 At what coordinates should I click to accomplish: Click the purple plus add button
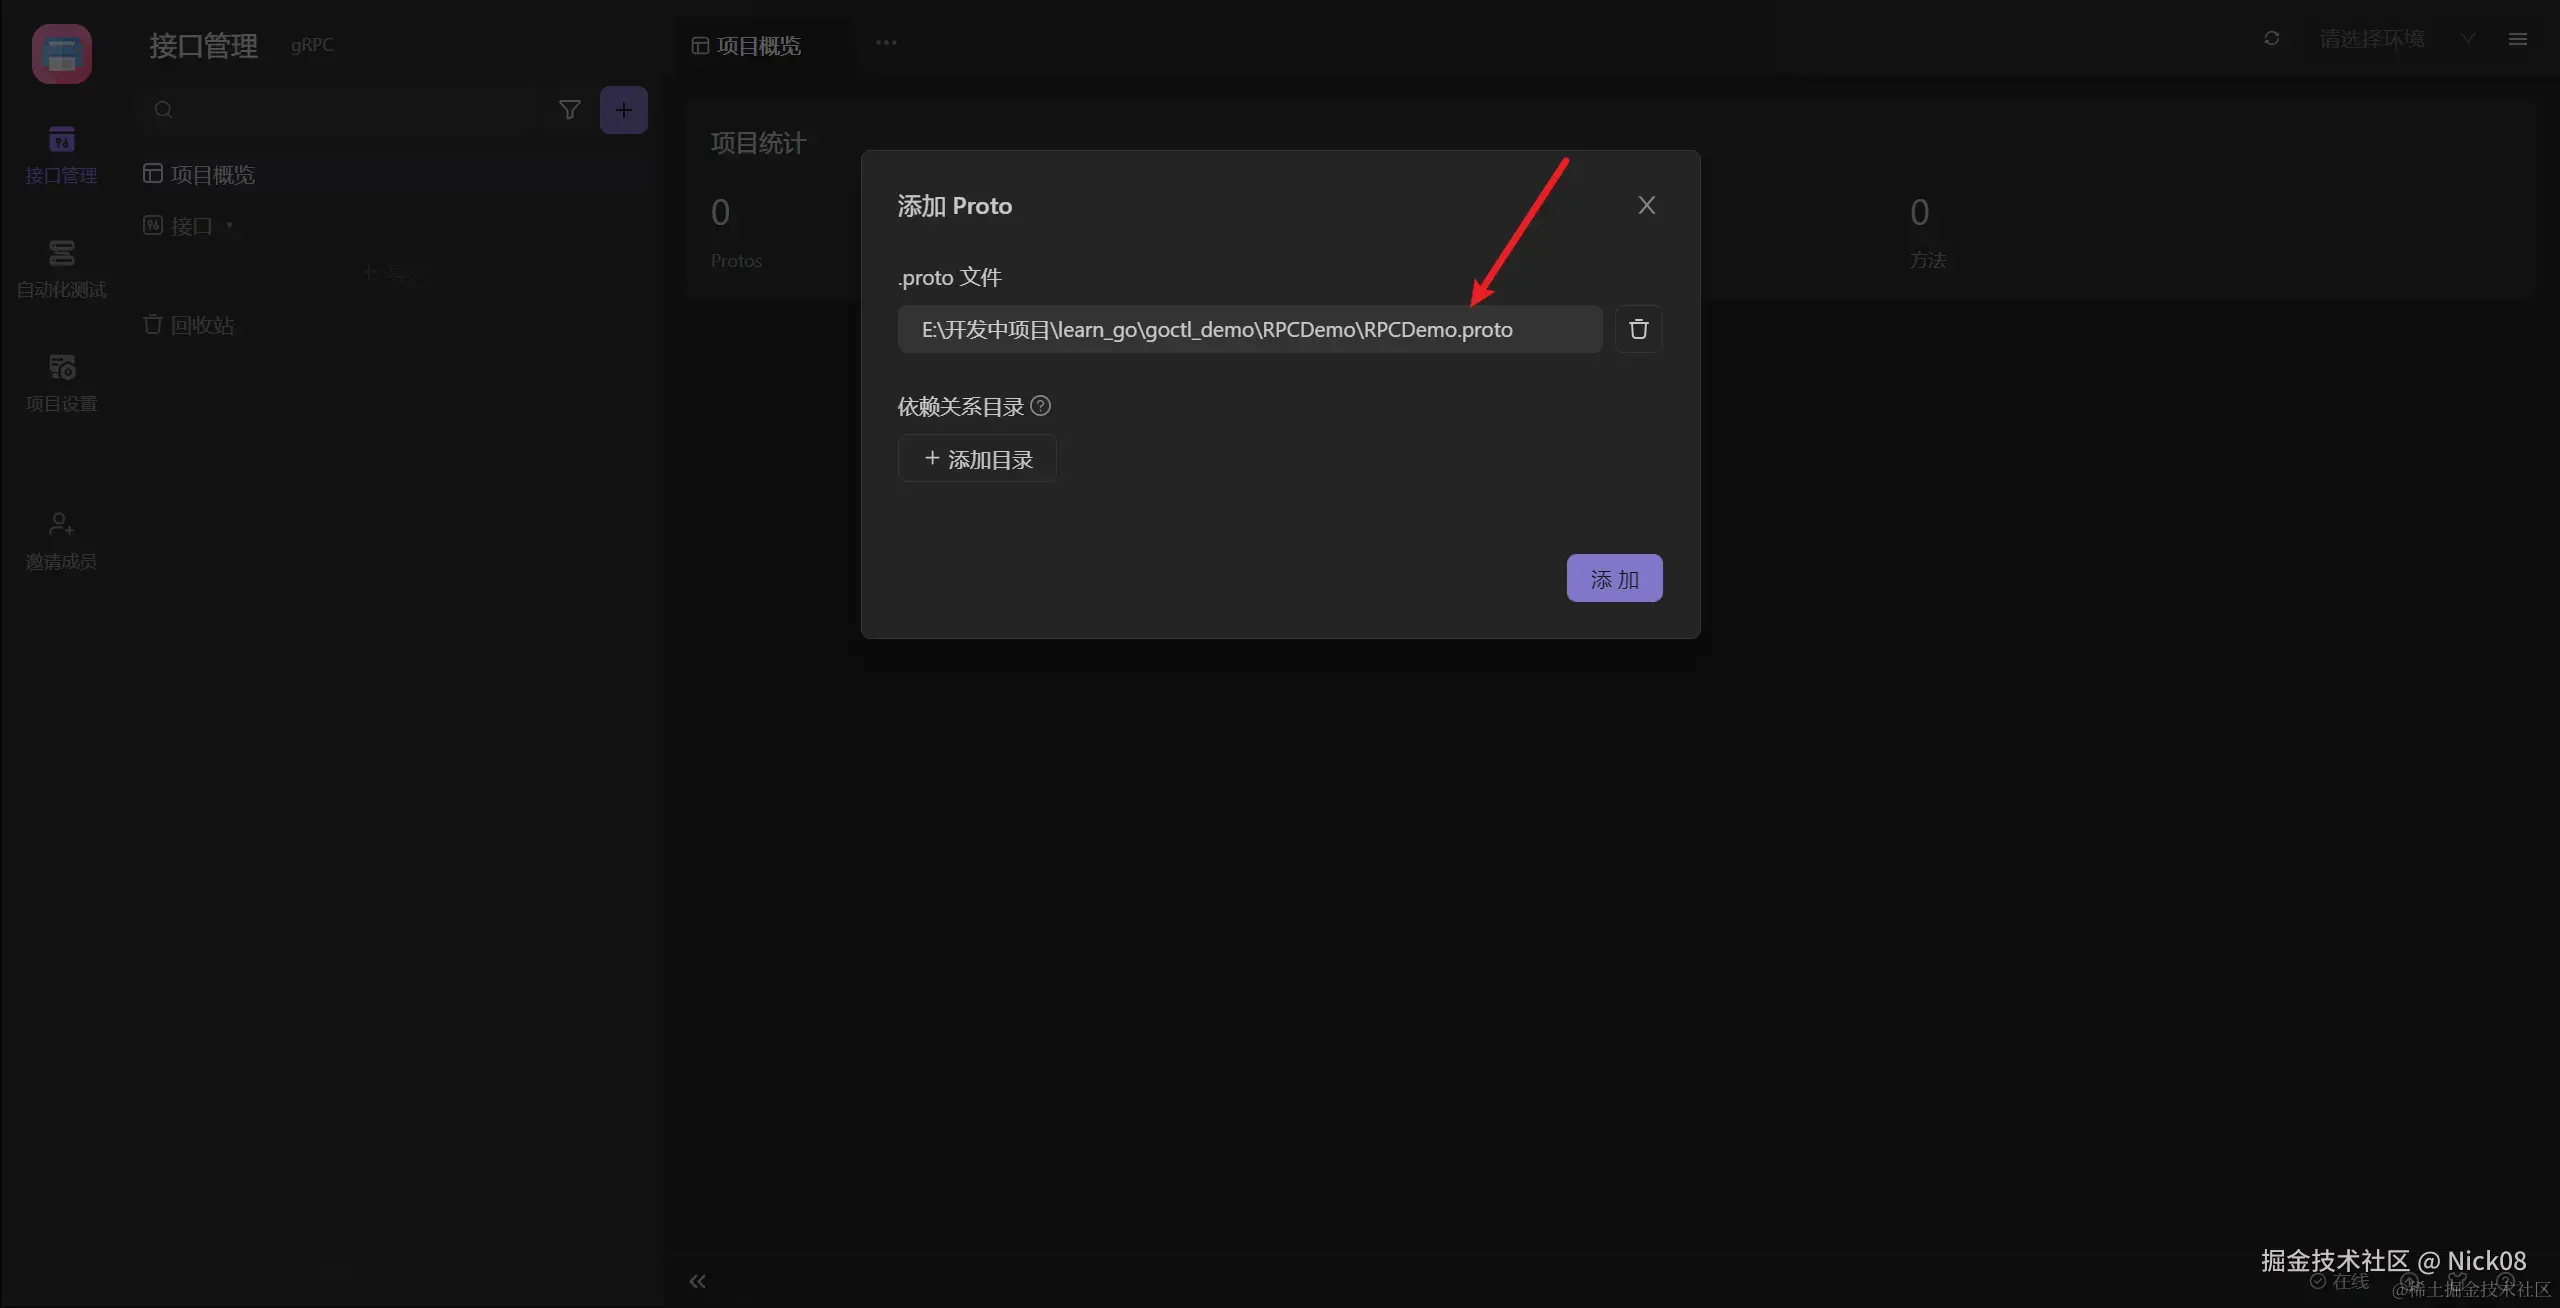[x=623, y=110]
